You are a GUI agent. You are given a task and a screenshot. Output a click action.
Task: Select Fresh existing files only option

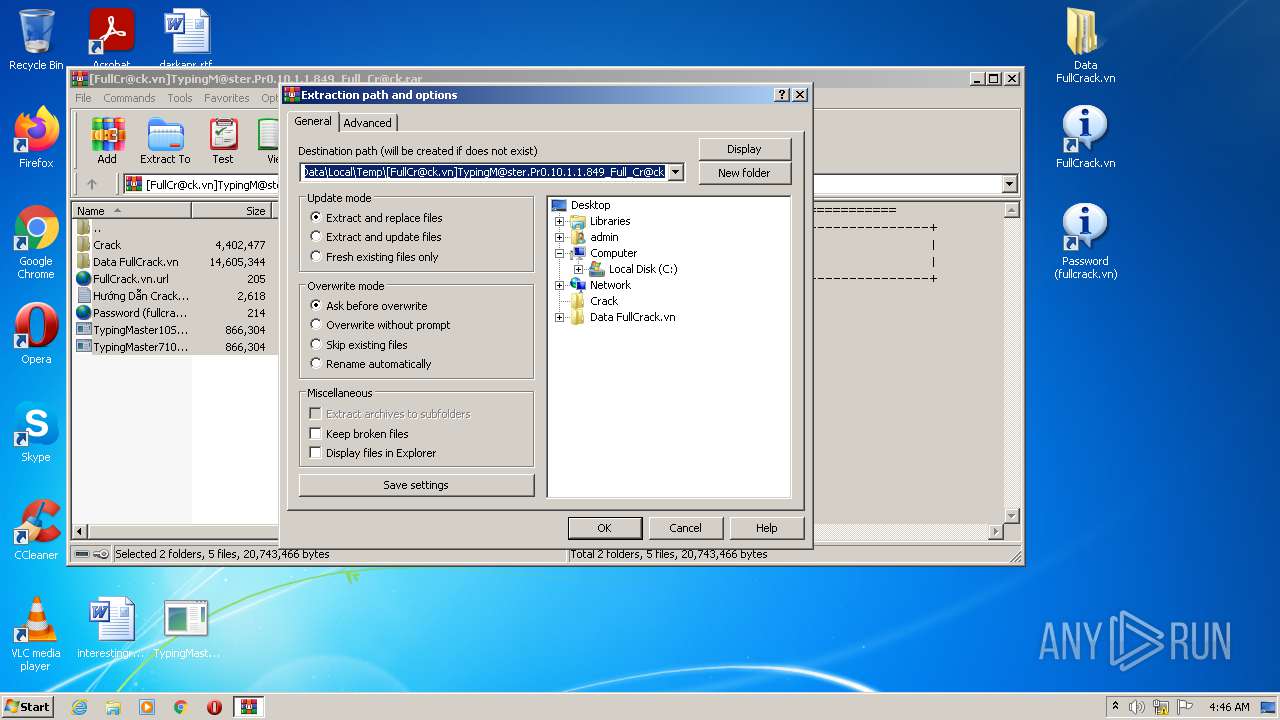tap(374, 257)
